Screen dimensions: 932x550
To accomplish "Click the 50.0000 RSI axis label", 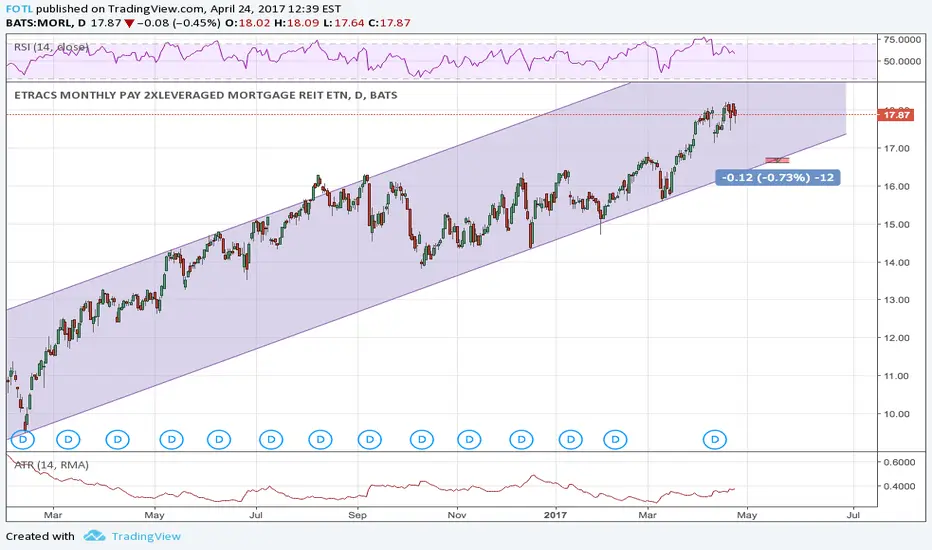I will point(902,61).
